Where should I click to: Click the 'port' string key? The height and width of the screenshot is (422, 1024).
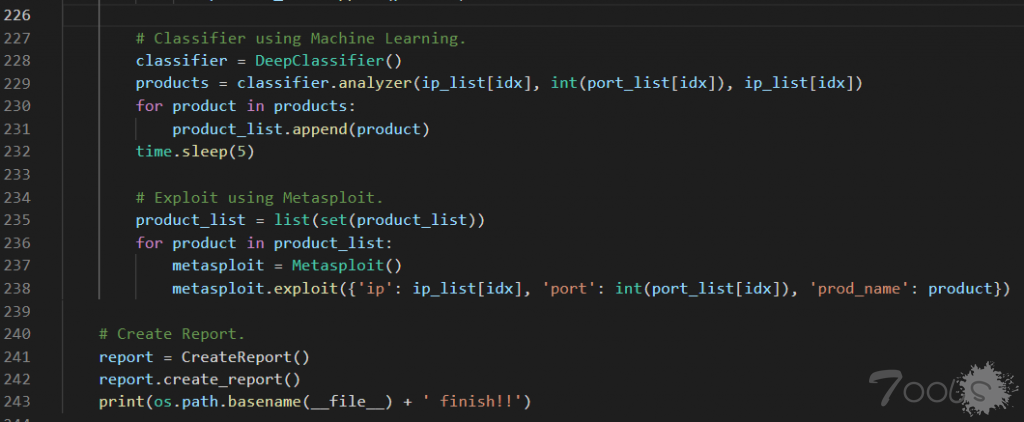569,288
